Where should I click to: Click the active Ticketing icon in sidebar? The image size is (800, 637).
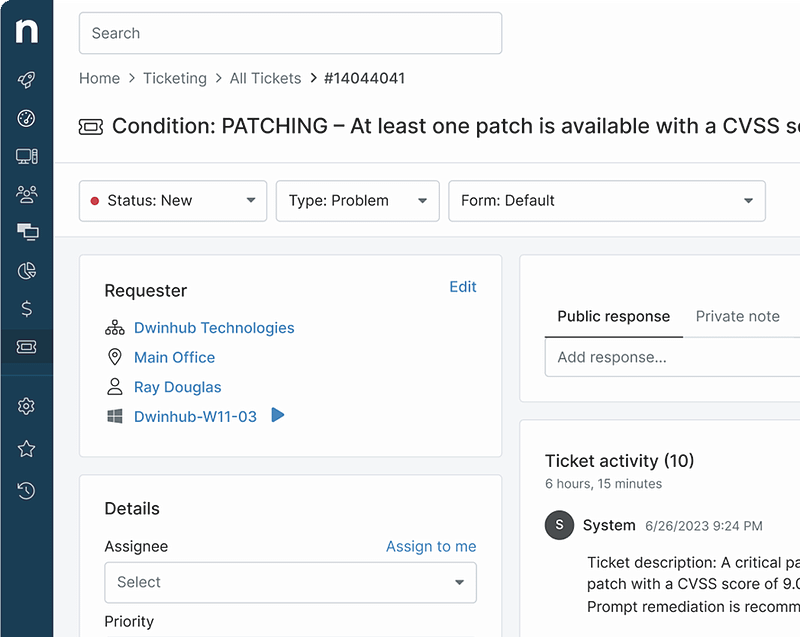(x=26, y=346)
